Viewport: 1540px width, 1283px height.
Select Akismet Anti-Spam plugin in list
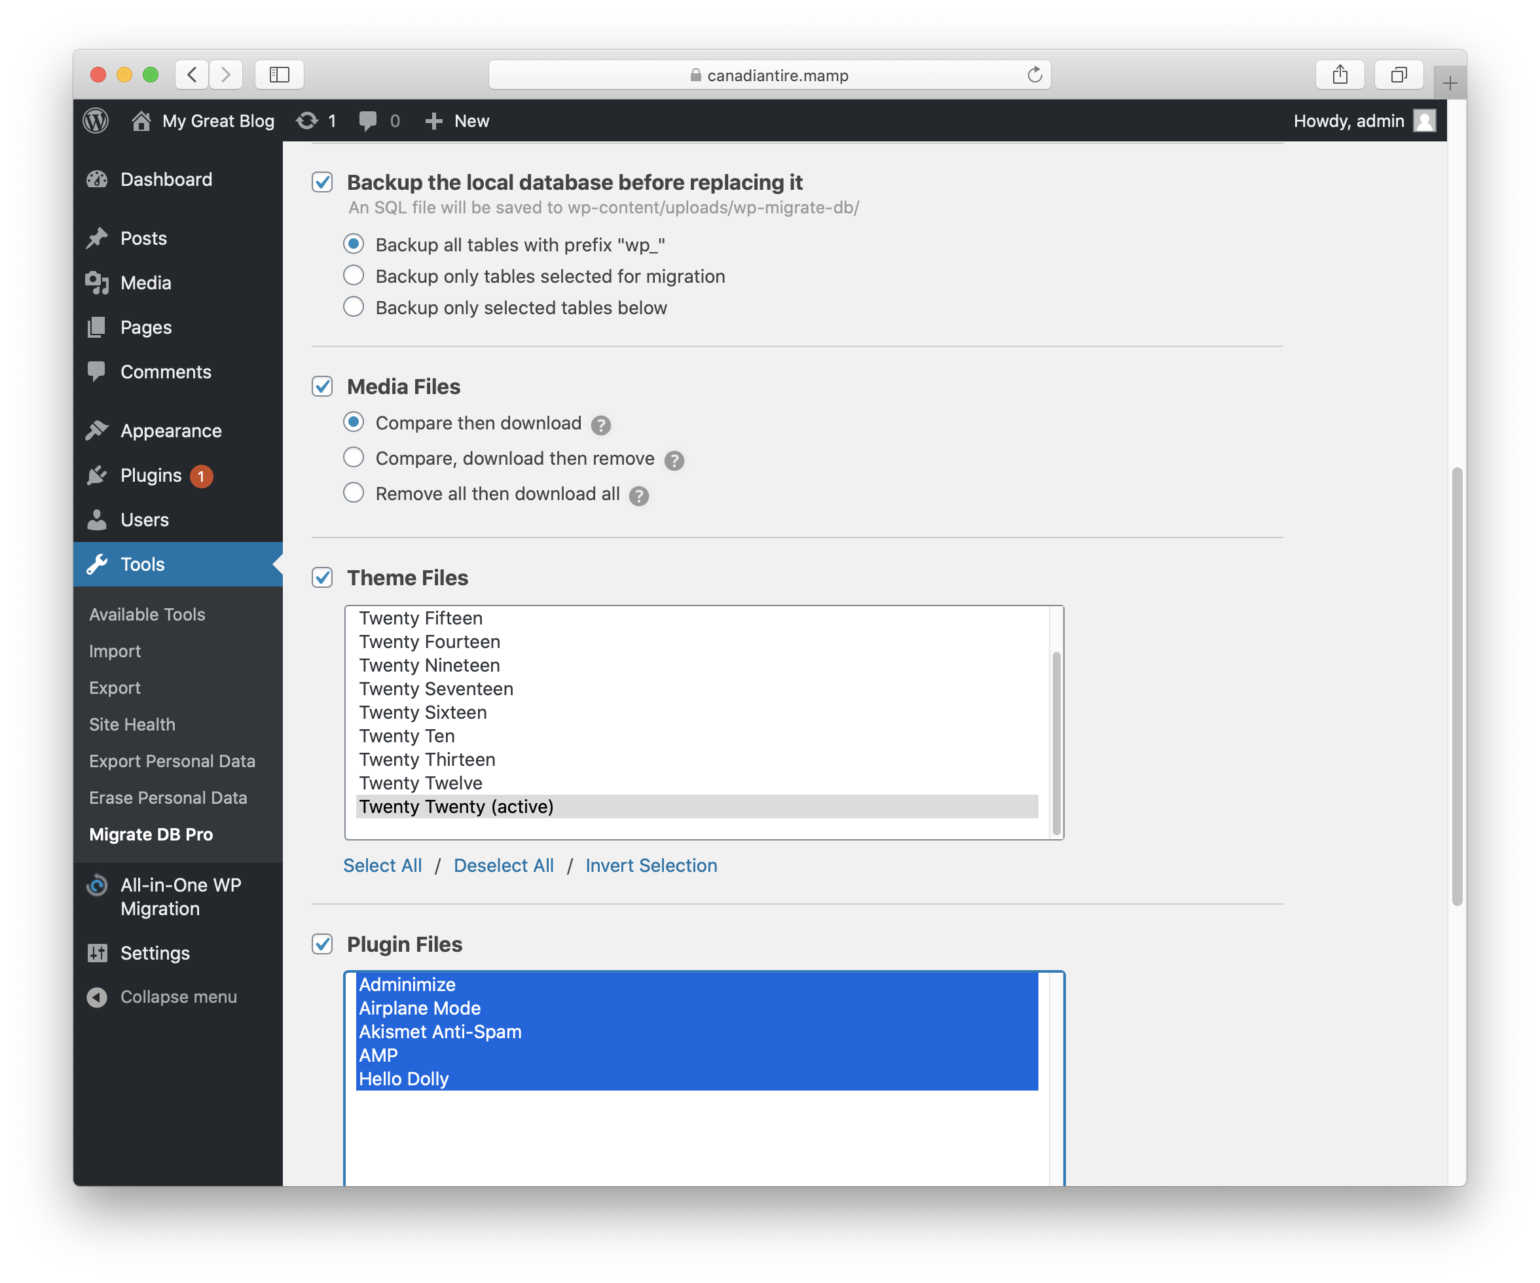[697, 1032]
